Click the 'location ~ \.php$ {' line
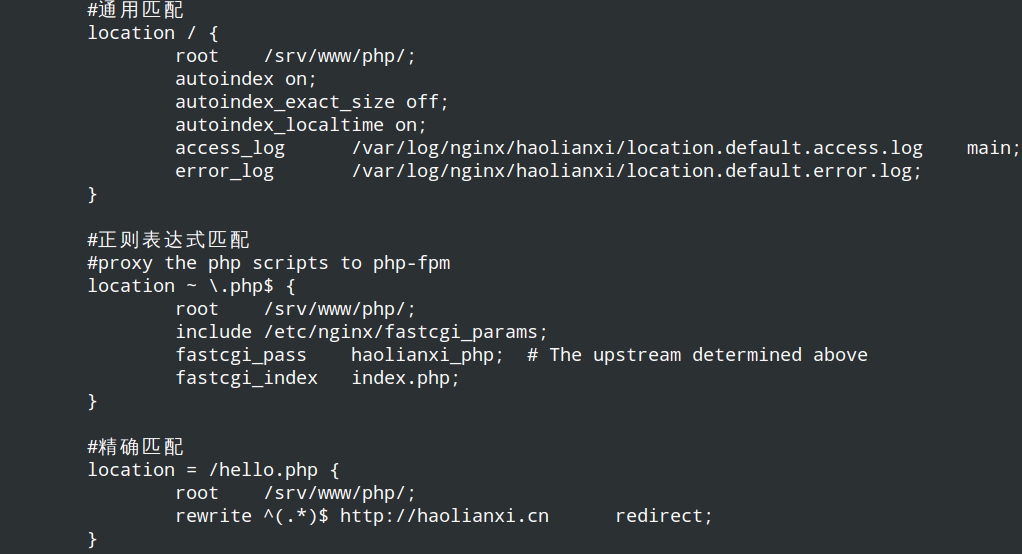This screenshot has width=1022, height=554. [192, 286]
